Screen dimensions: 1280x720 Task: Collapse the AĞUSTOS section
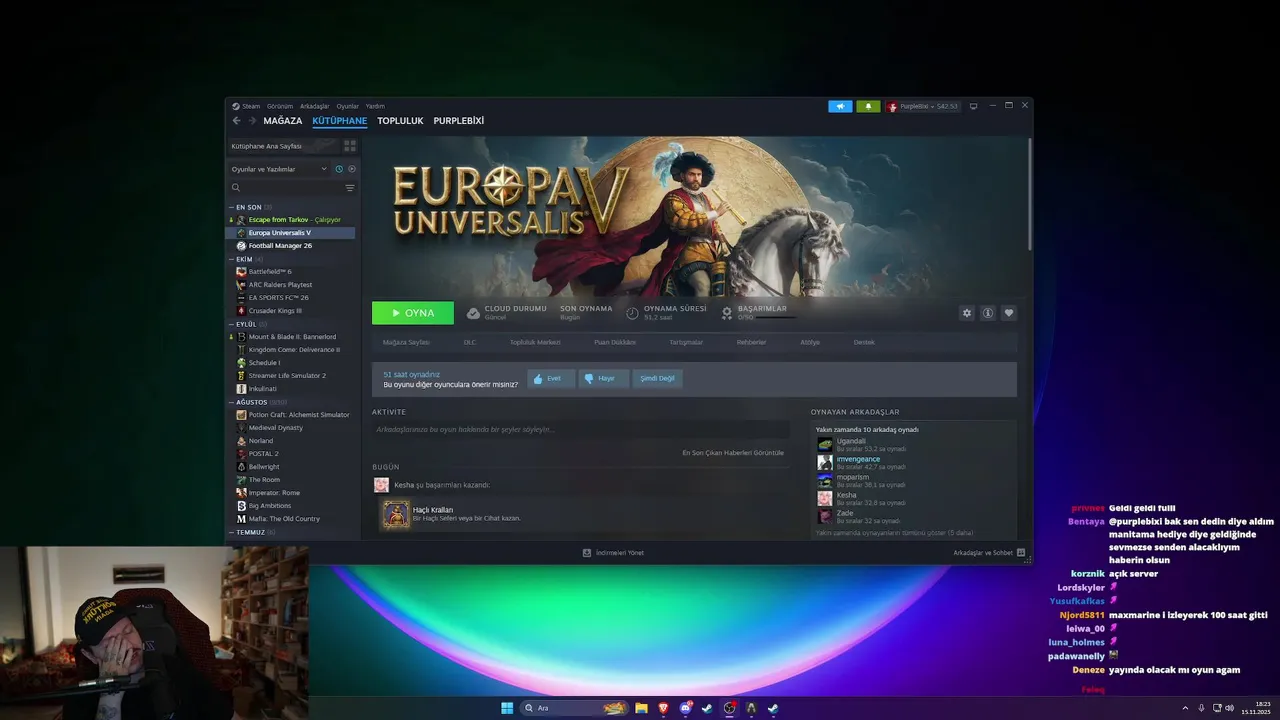click(x=229, y=402)
